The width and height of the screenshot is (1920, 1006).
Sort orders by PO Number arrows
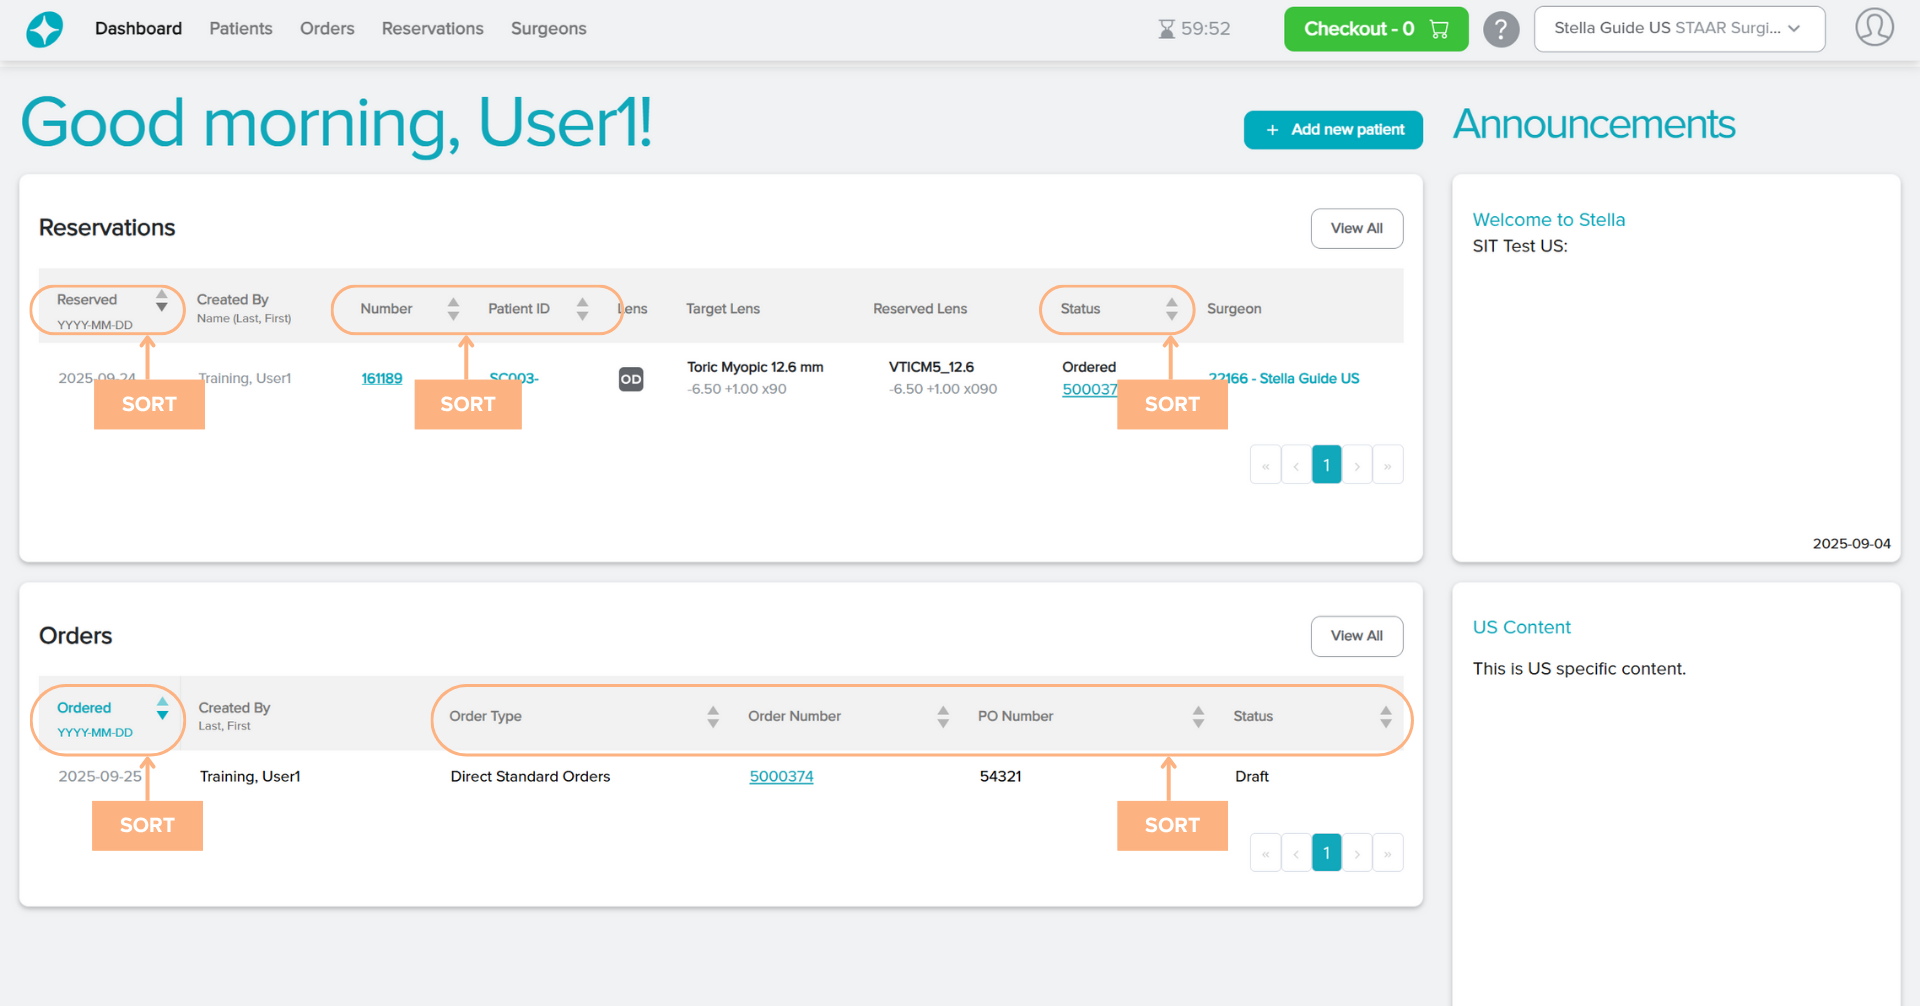[1197, 716]
